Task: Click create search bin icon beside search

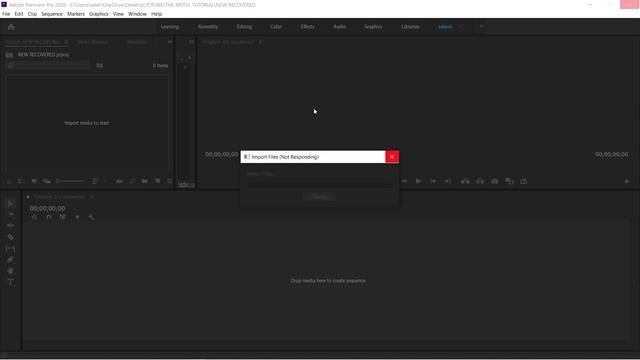Action: 100,65
